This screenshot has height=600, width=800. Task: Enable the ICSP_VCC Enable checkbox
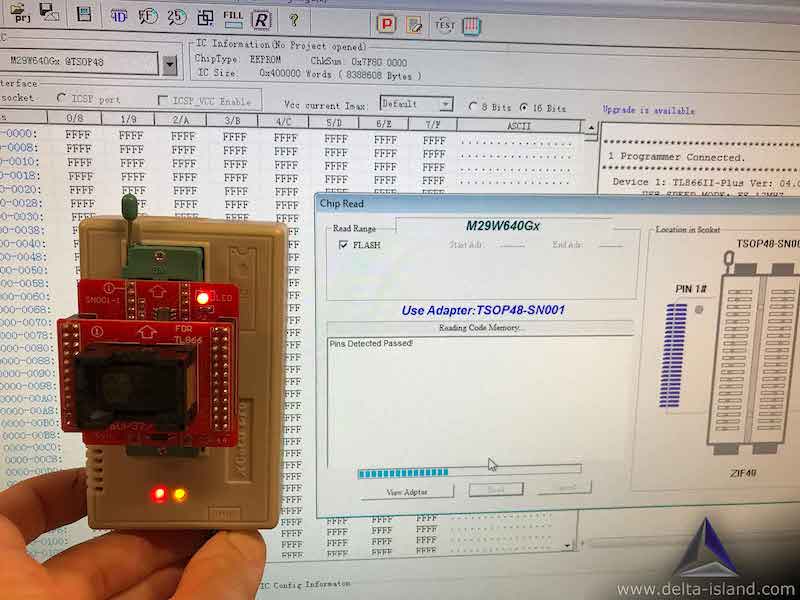[164, 100]
